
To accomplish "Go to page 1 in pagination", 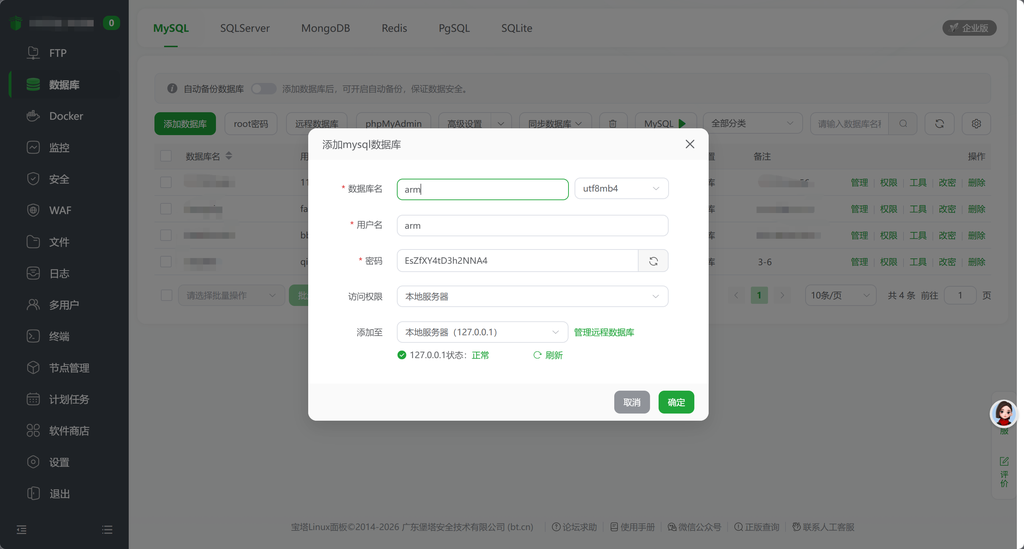I will click(x=759, y=295).
